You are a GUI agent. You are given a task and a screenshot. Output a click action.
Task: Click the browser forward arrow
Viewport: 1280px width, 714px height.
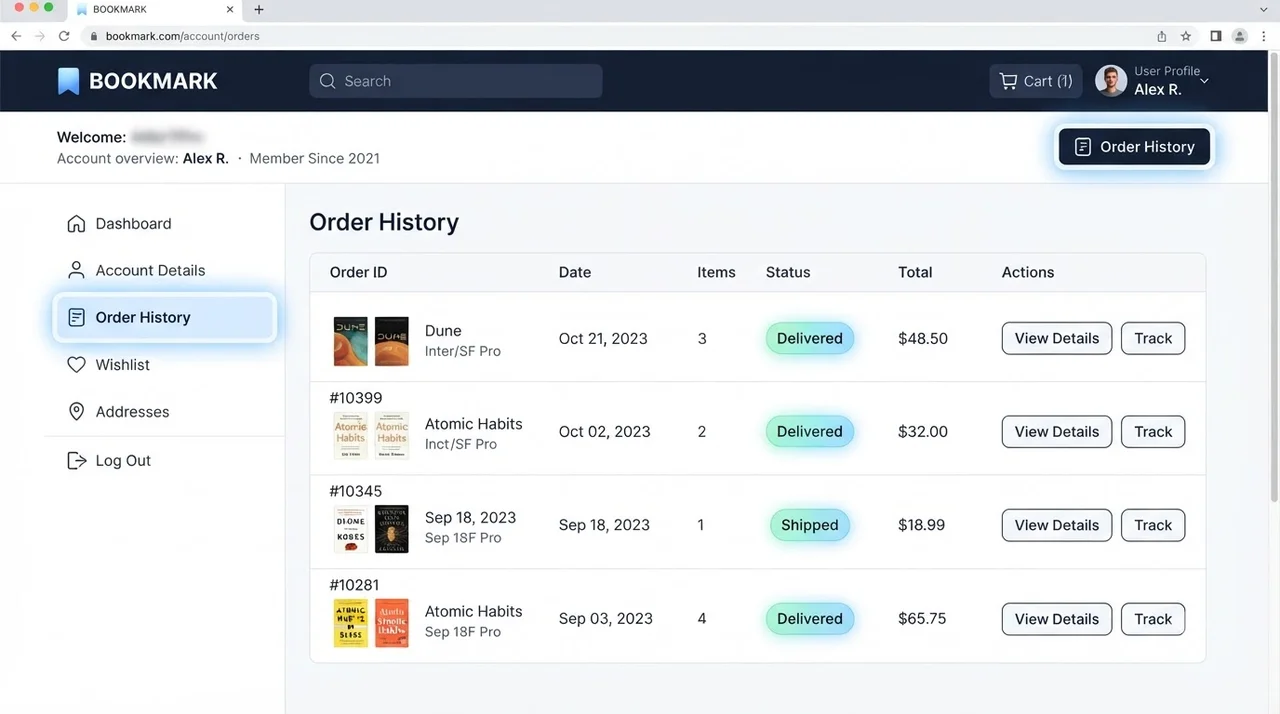[x=40, y=36]
